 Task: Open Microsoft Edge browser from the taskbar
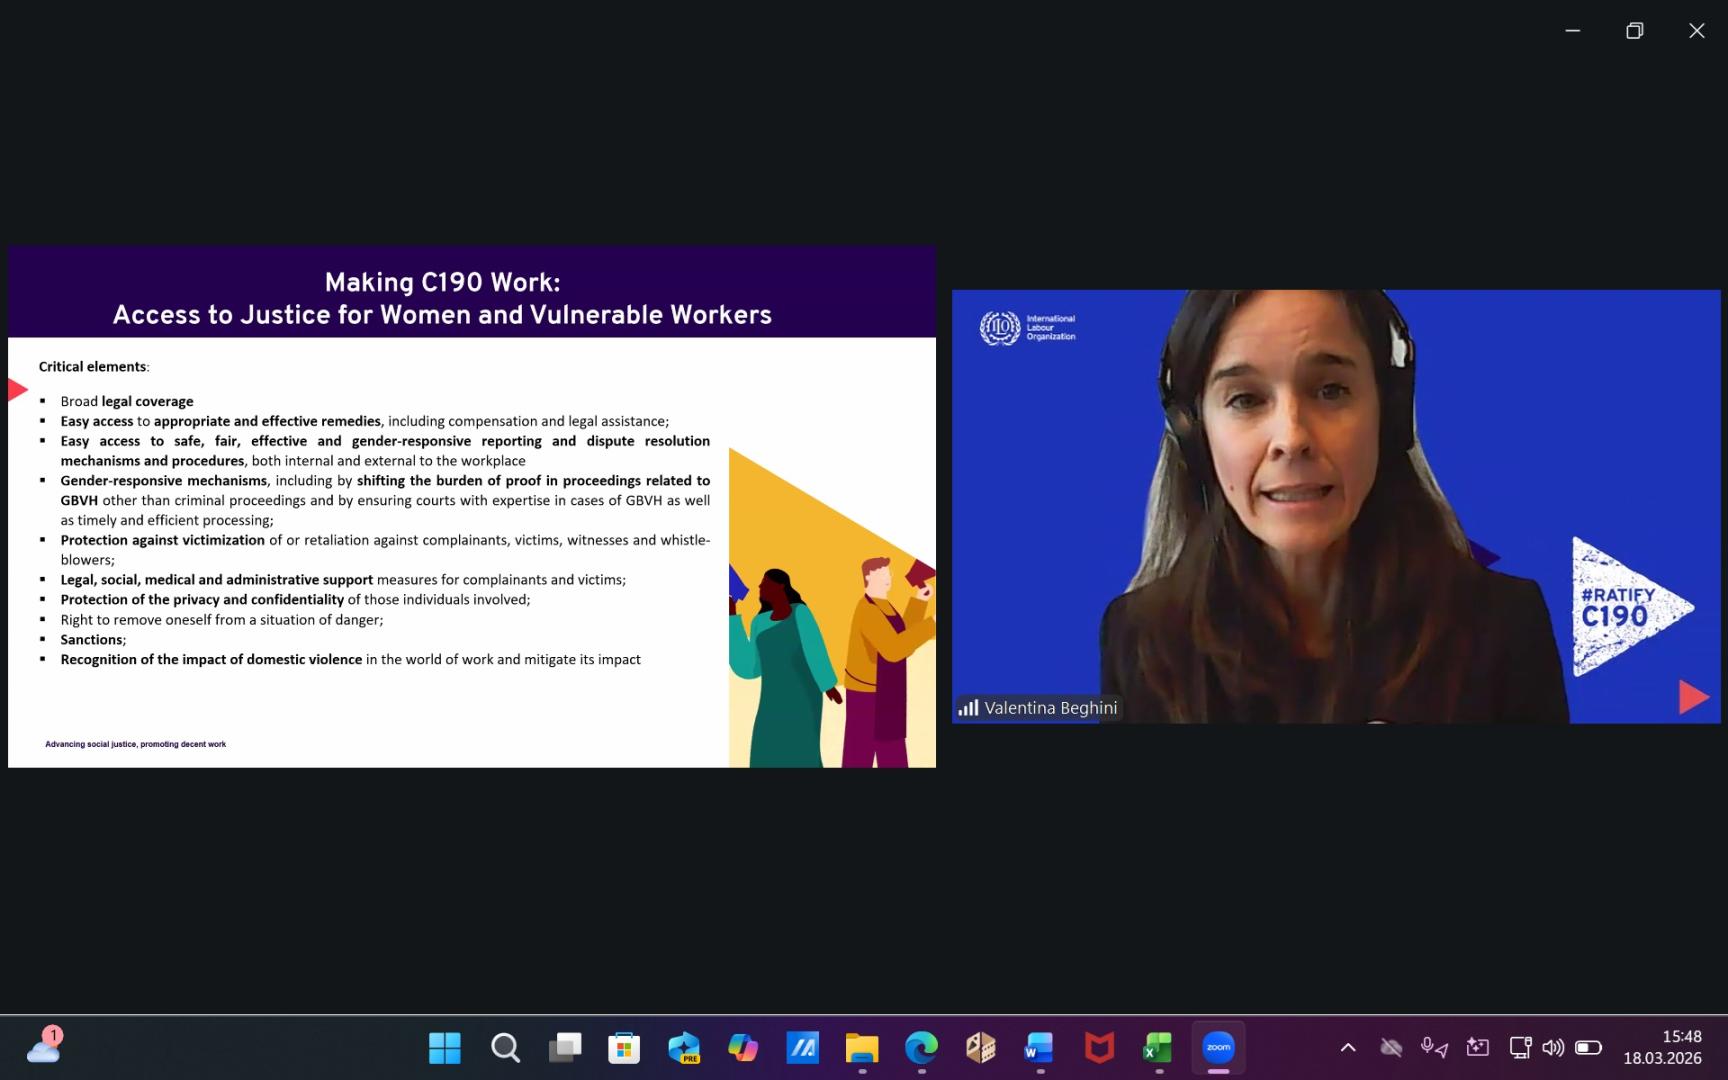(x=921, y=1047)
